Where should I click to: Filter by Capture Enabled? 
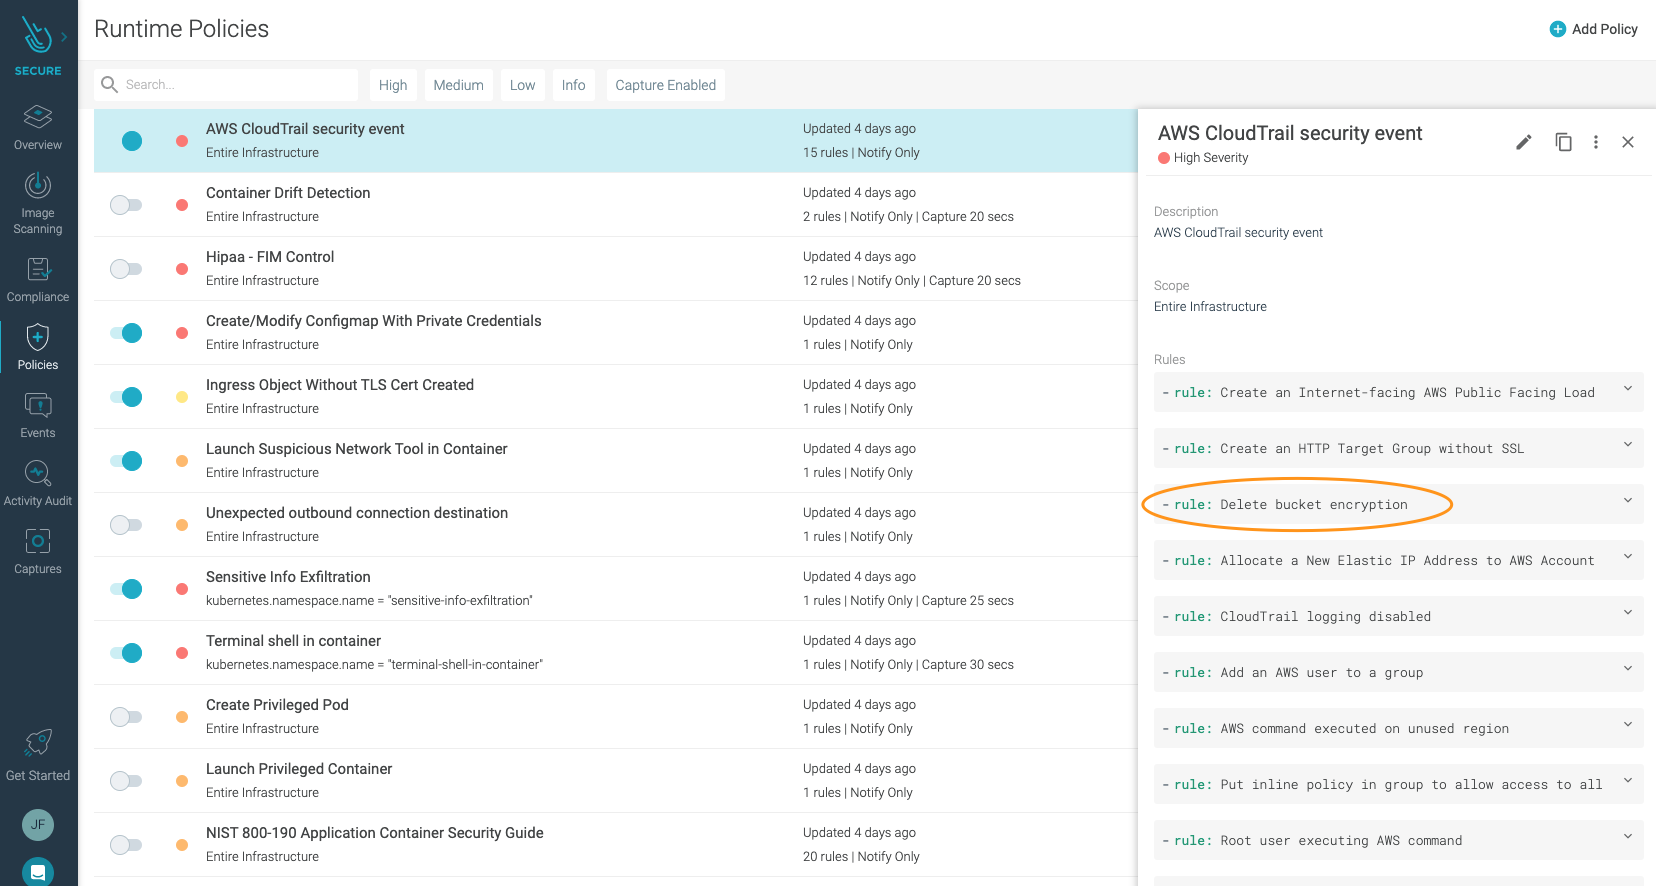click(x=665, y=85)
